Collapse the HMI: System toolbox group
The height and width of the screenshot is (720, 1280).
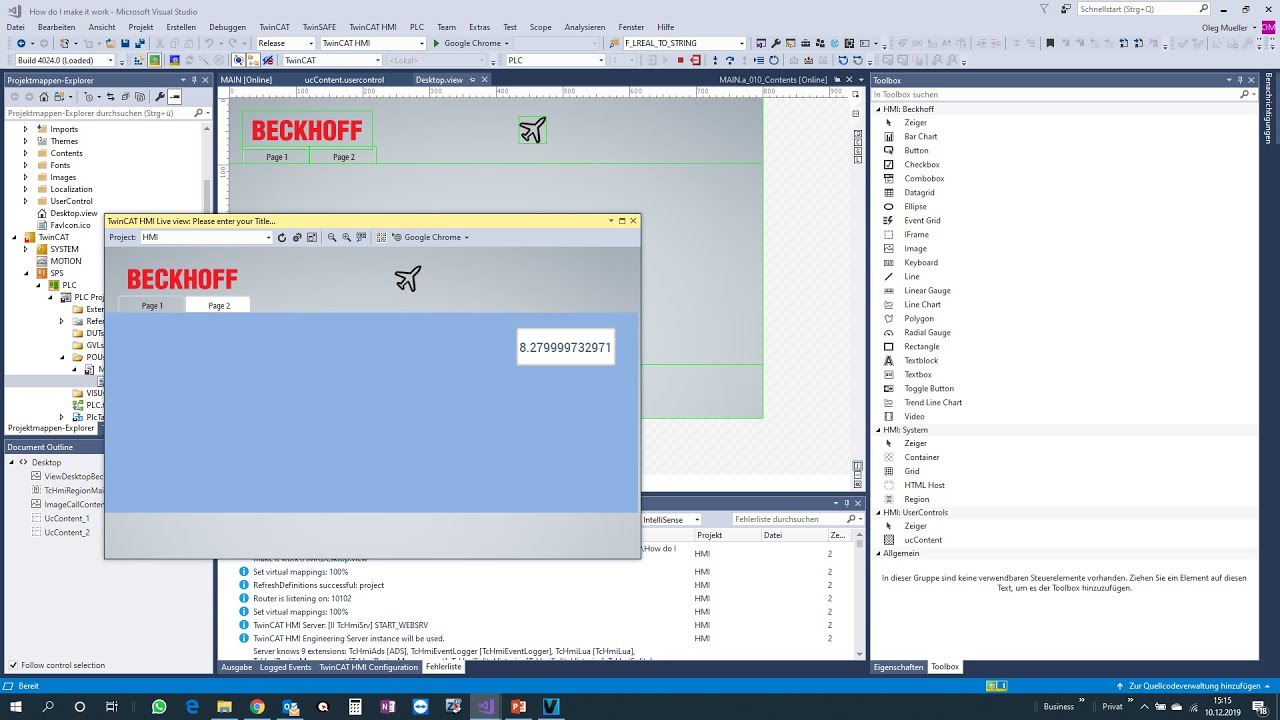point(879,430)
